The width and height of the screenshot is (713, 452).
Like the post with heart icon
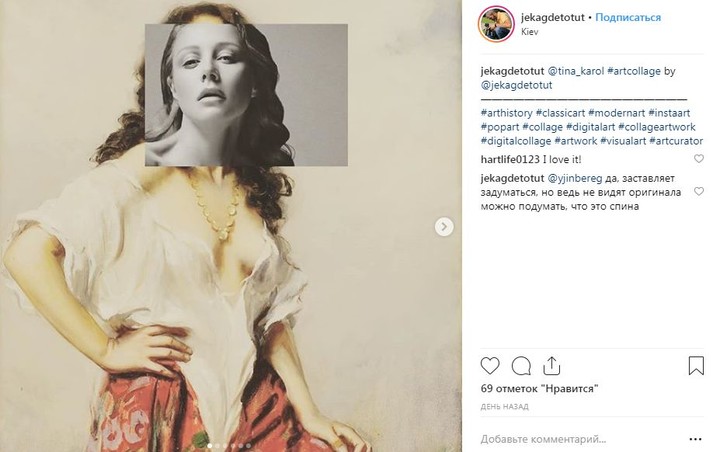490,366
